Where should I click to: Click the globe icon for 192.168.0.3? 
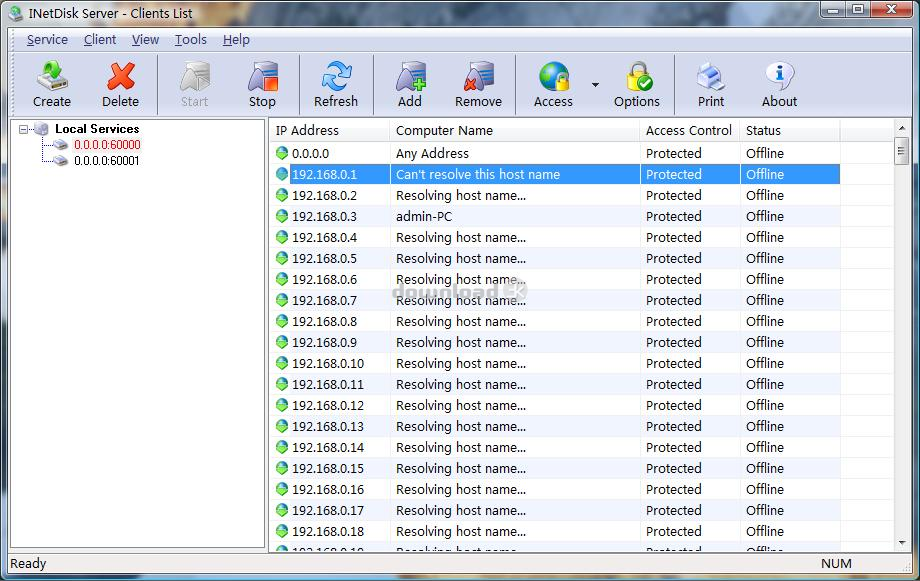pos(282,217)
